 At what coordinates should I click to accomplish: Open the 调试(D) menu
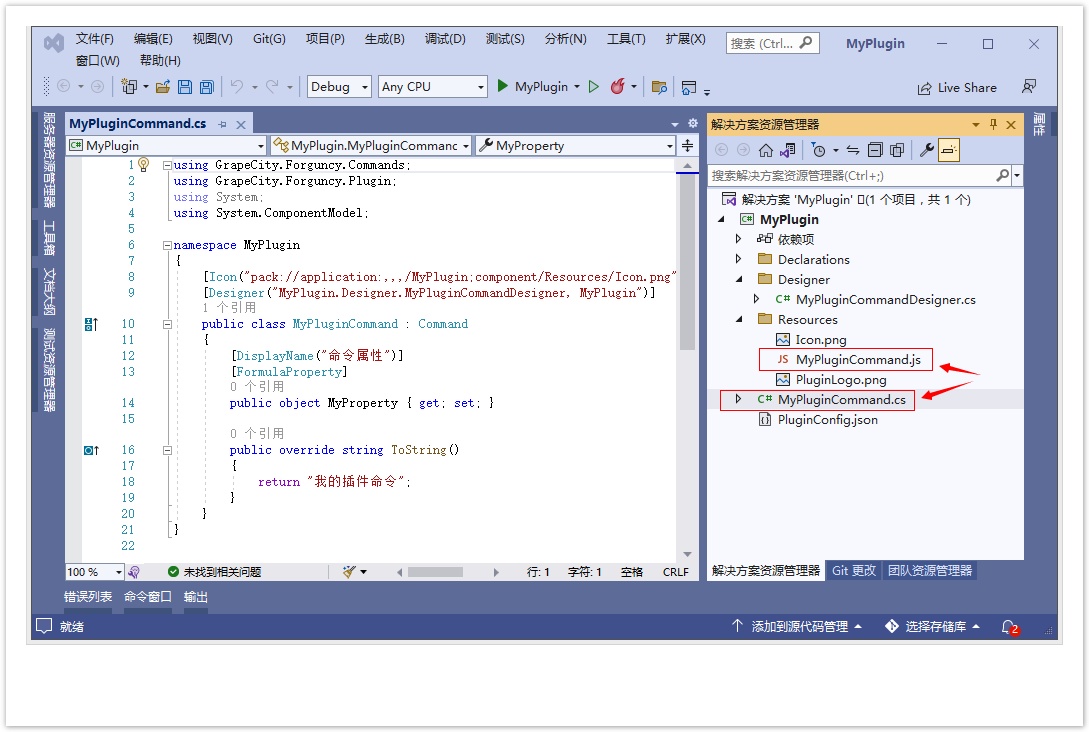tap(445, 39)
